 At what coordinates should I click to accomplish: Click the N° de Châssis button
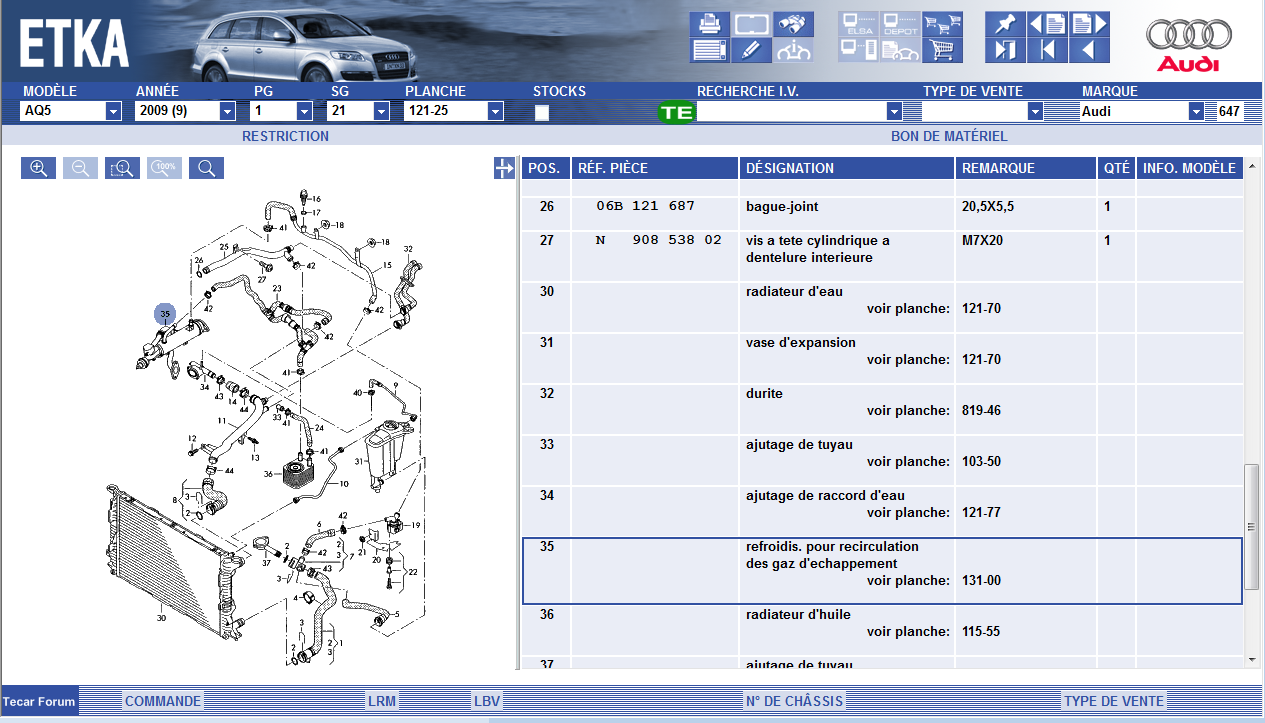794,701
